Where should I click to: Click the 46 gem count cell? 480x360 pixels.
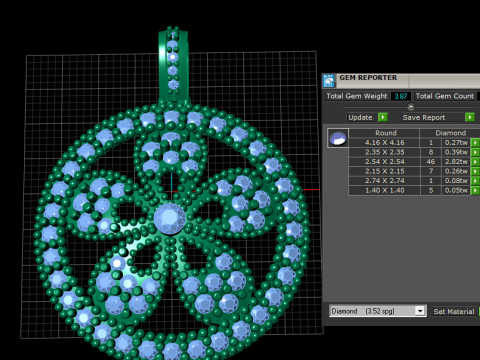pyautogui.click(x=431, y=162)
